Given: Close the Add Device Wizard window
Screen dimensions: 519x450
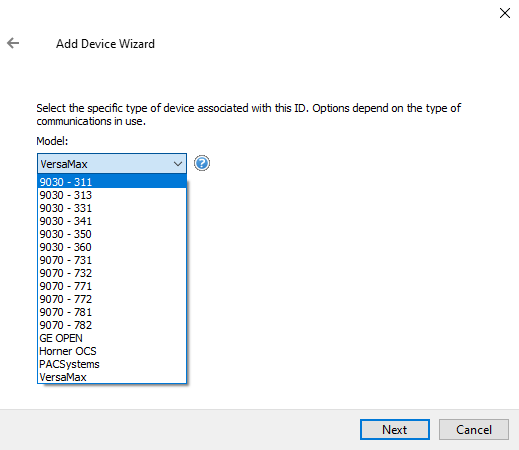Looking at the screenshot, I should (x=505, y=13).
